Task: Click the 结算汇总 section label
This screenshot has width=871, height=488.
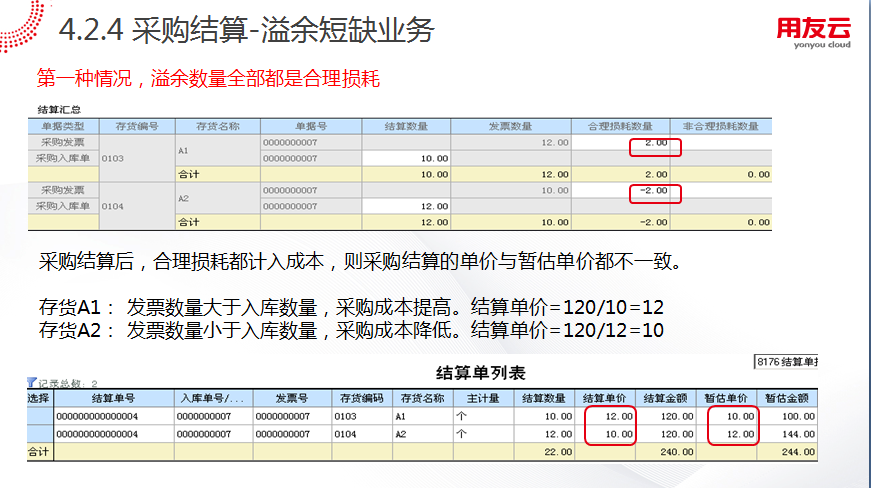Action: (x=59, y=109)
